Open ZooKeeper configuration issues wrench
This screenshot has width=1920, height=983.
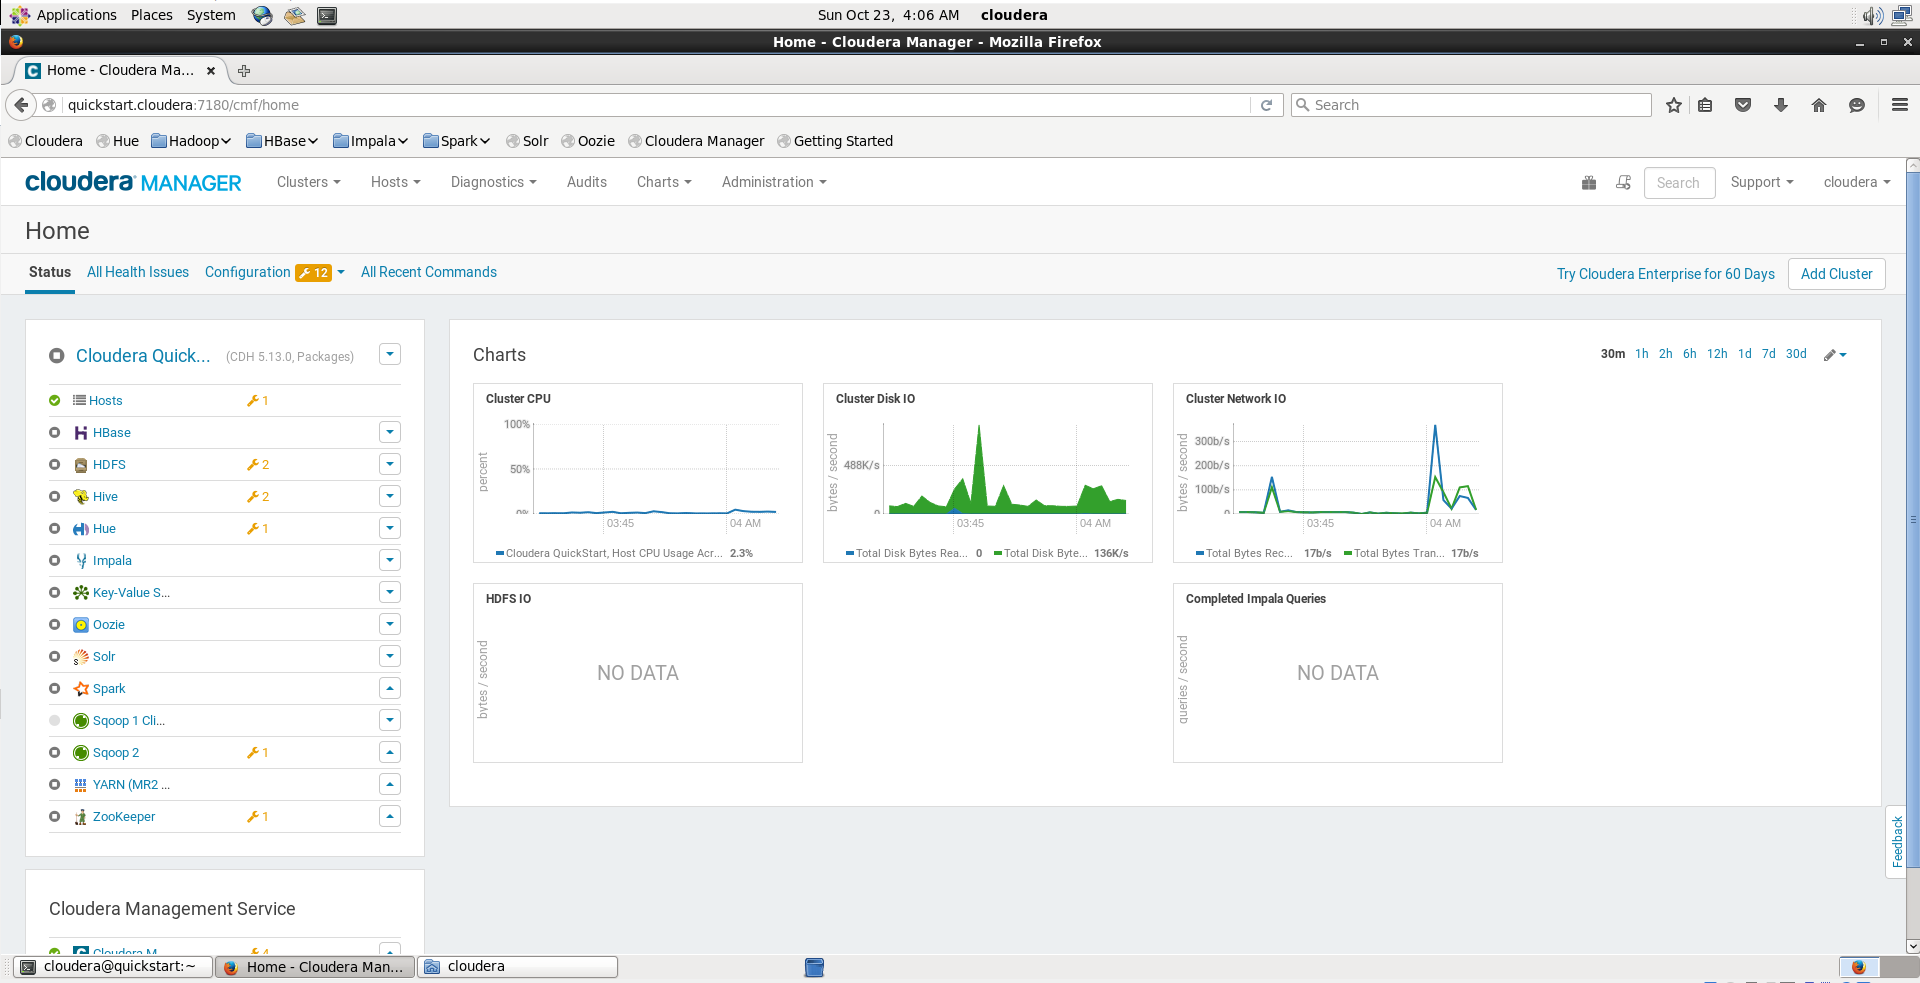pos(258,817)
